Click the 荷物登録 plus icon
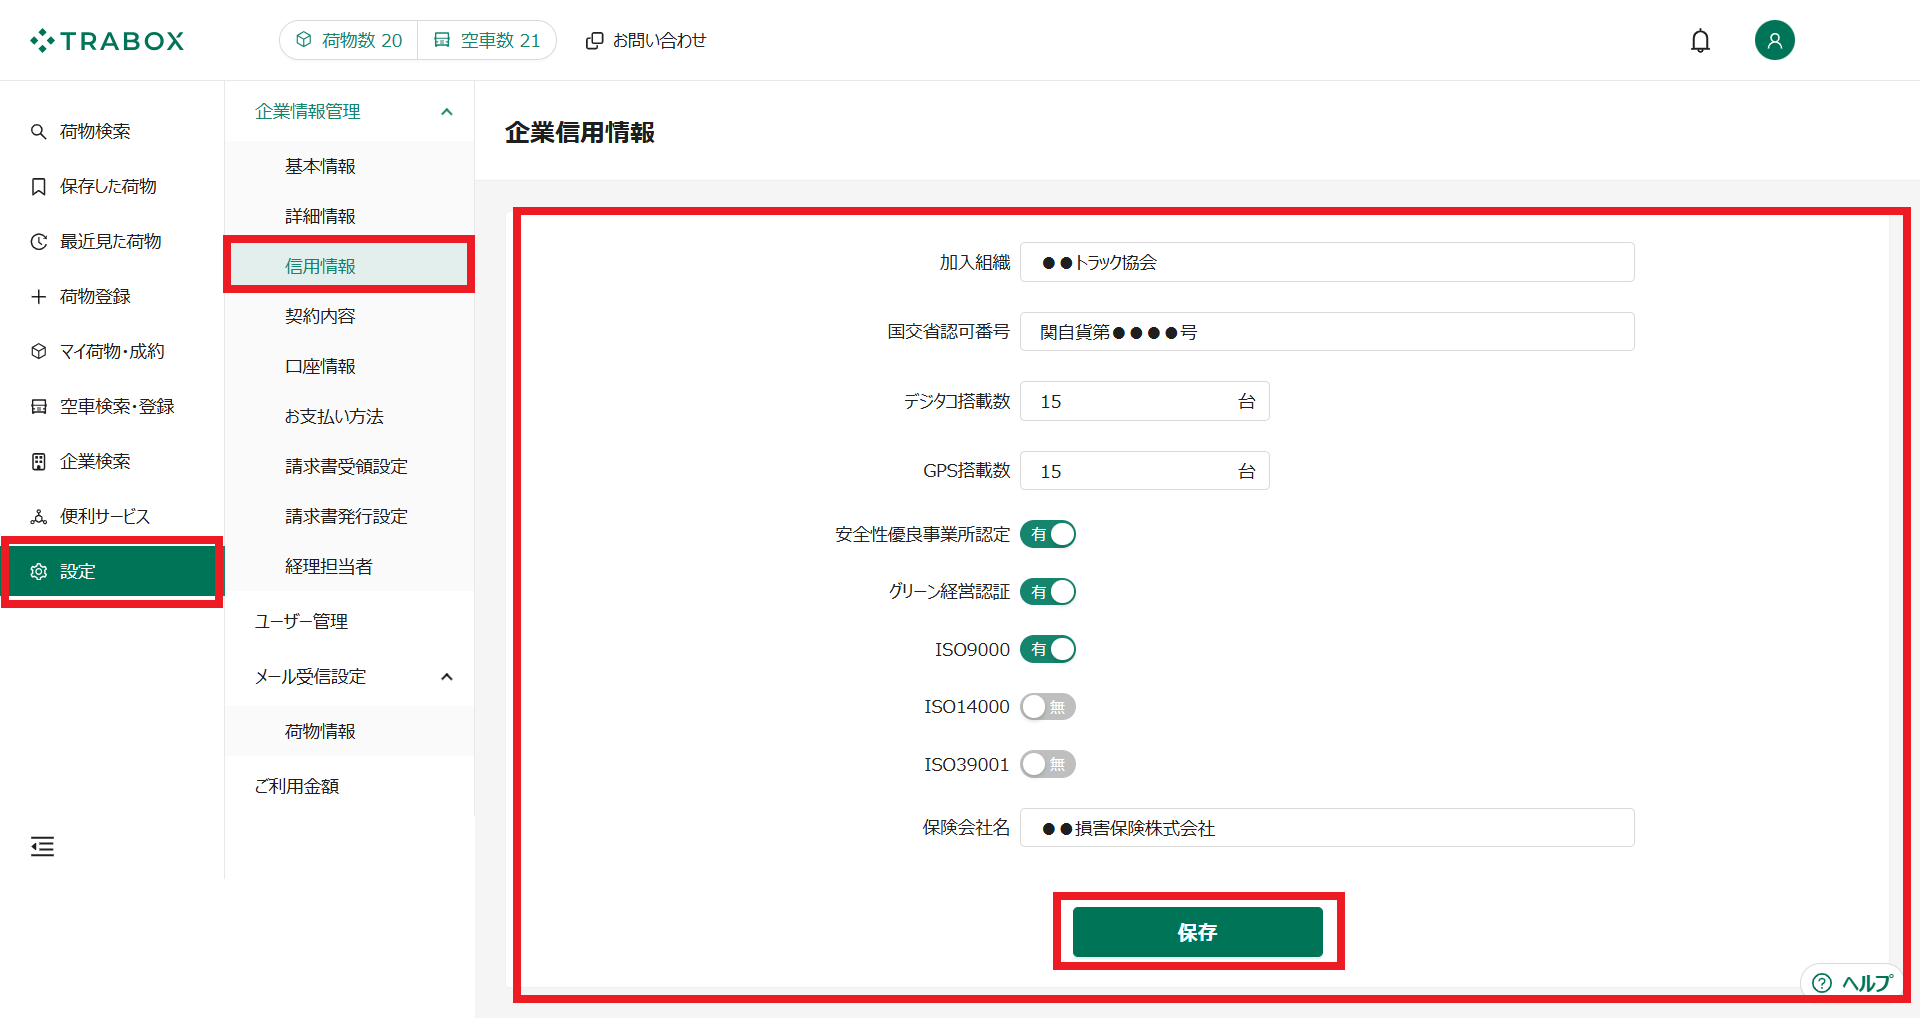This screenshot has width=1920, height=1018. [39, 297]
